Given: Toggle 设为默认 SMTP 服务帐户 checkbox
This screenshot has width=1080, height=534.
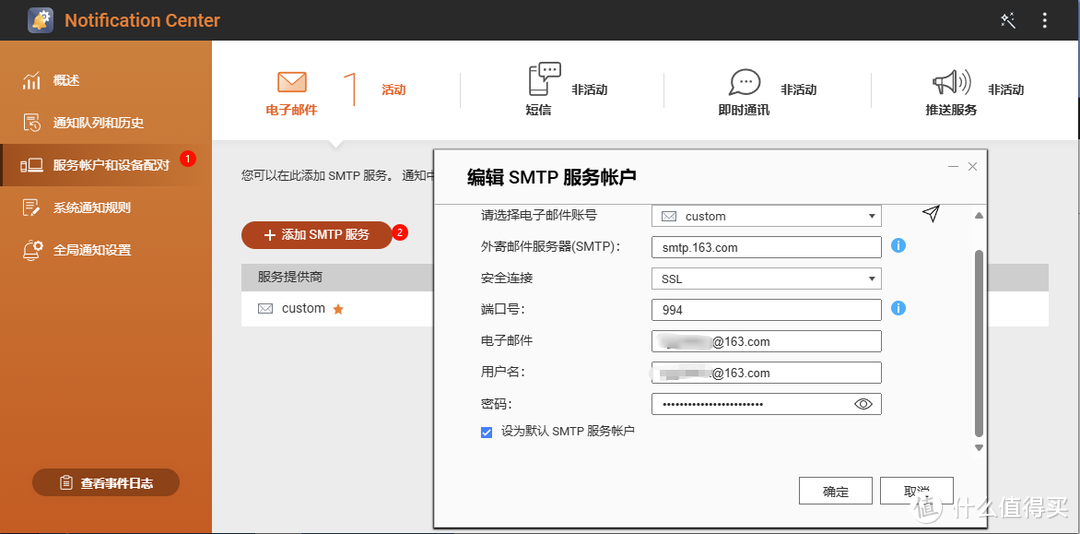Looking at the screenshot, I should pyautogui.click(x=487, y=432).
